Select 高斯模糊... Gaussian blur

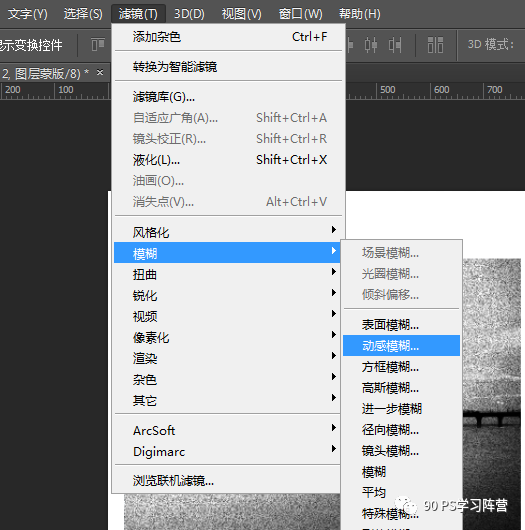pos(401,387)
